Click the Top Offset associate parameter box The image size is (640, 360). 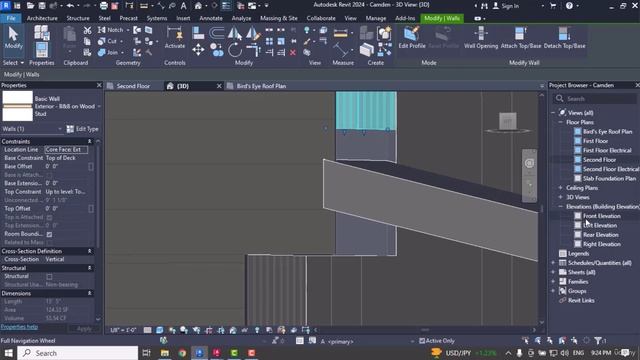click(x=91, y=209)
